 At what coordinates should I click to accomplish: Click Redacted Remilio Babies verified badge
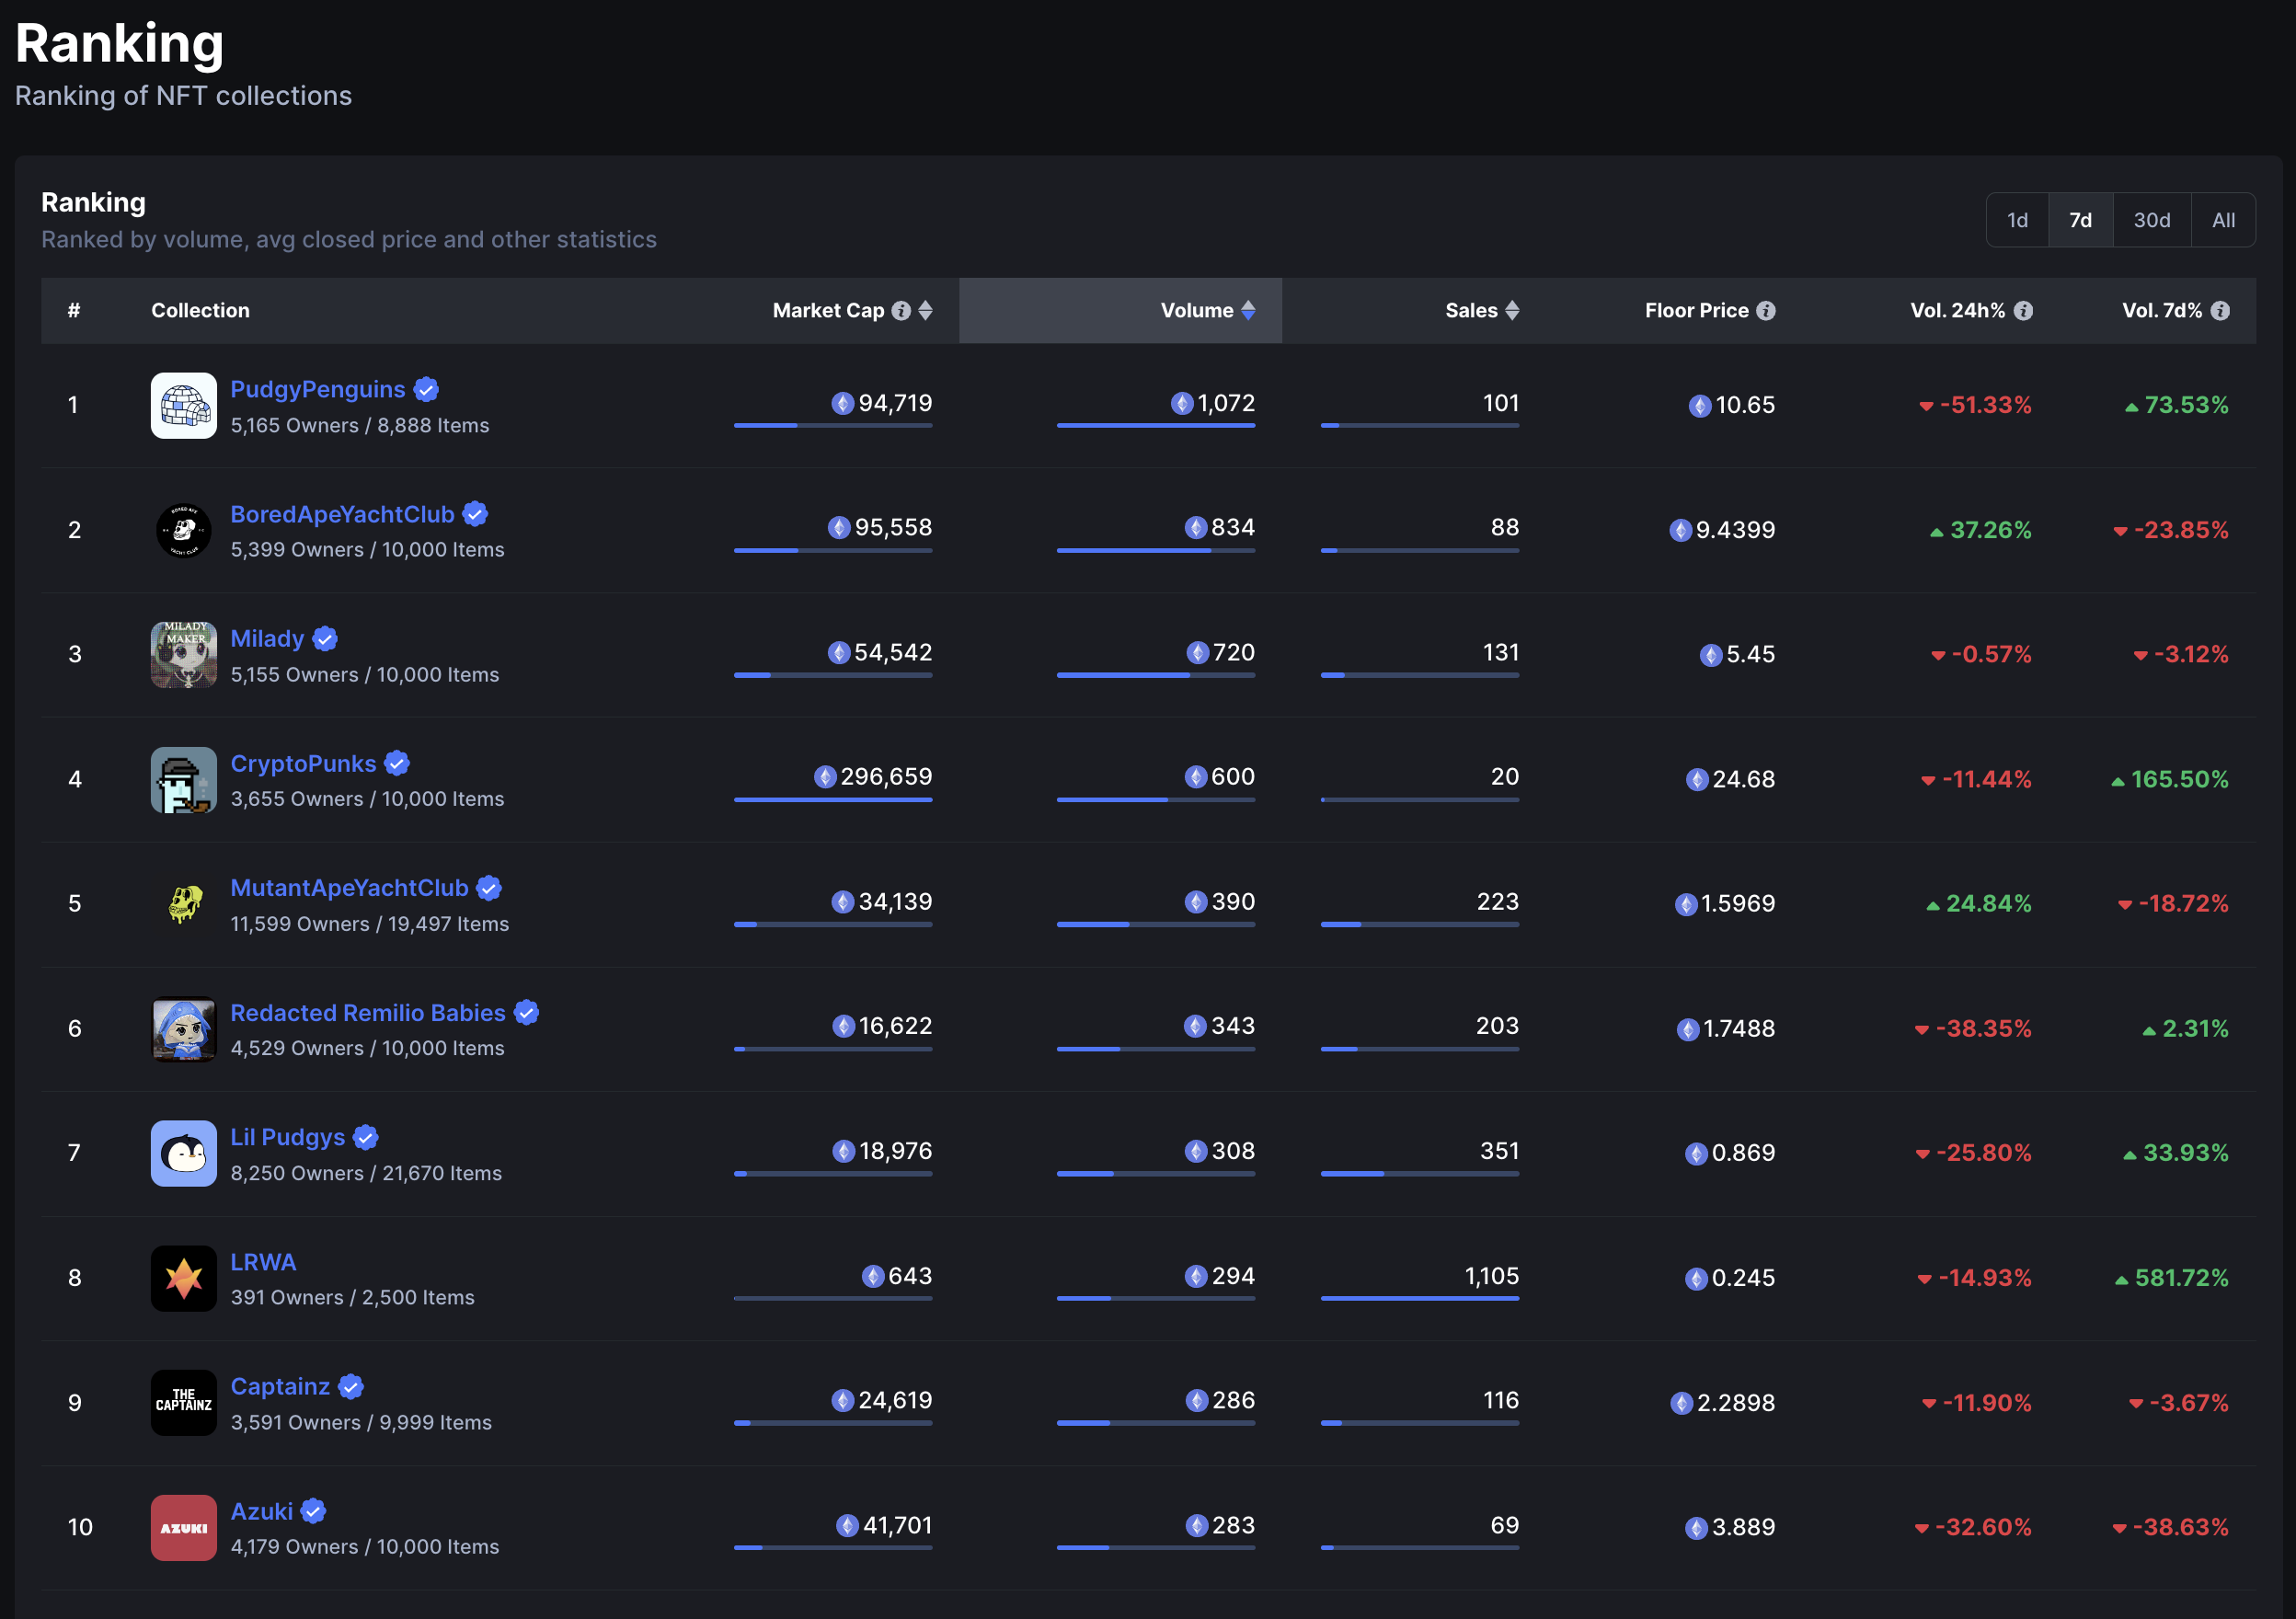click(x=527, y=1013)
